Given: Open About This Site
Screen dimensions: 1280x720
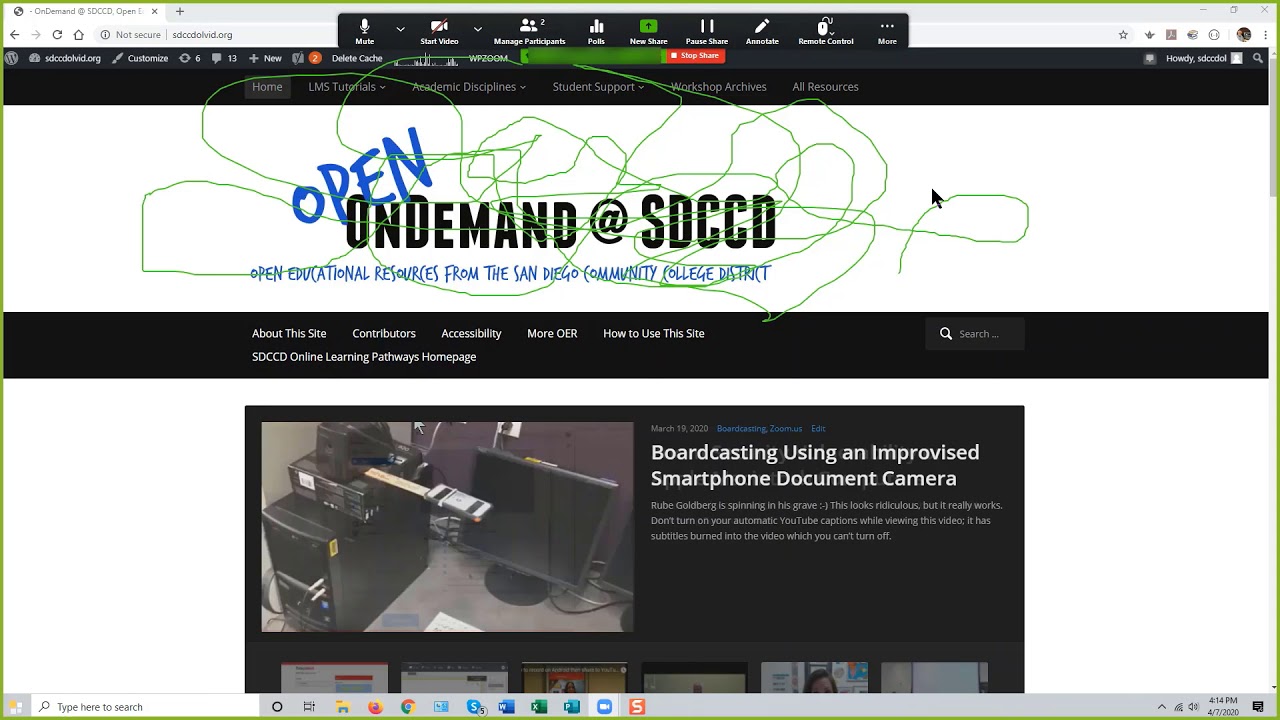Looking at the screenshot, I should click(289, 333).
